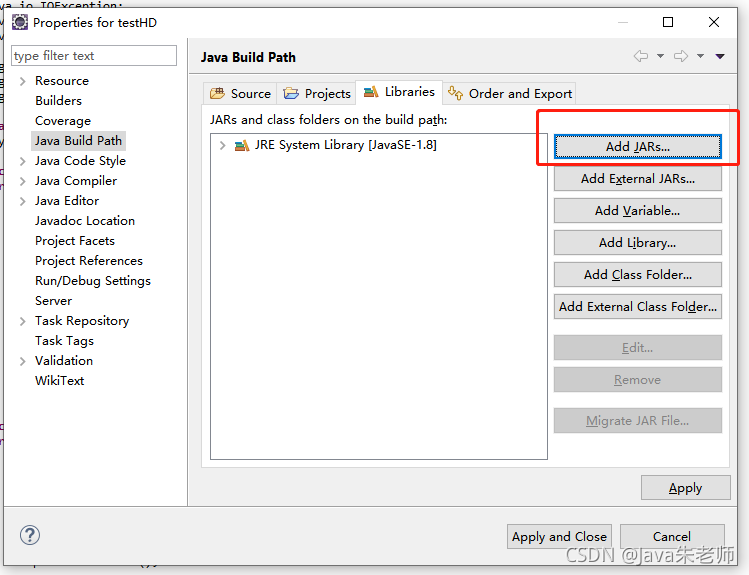749x575 pixels.
Task: Close the Properties for testHD window
Action: tap(714, 22)
